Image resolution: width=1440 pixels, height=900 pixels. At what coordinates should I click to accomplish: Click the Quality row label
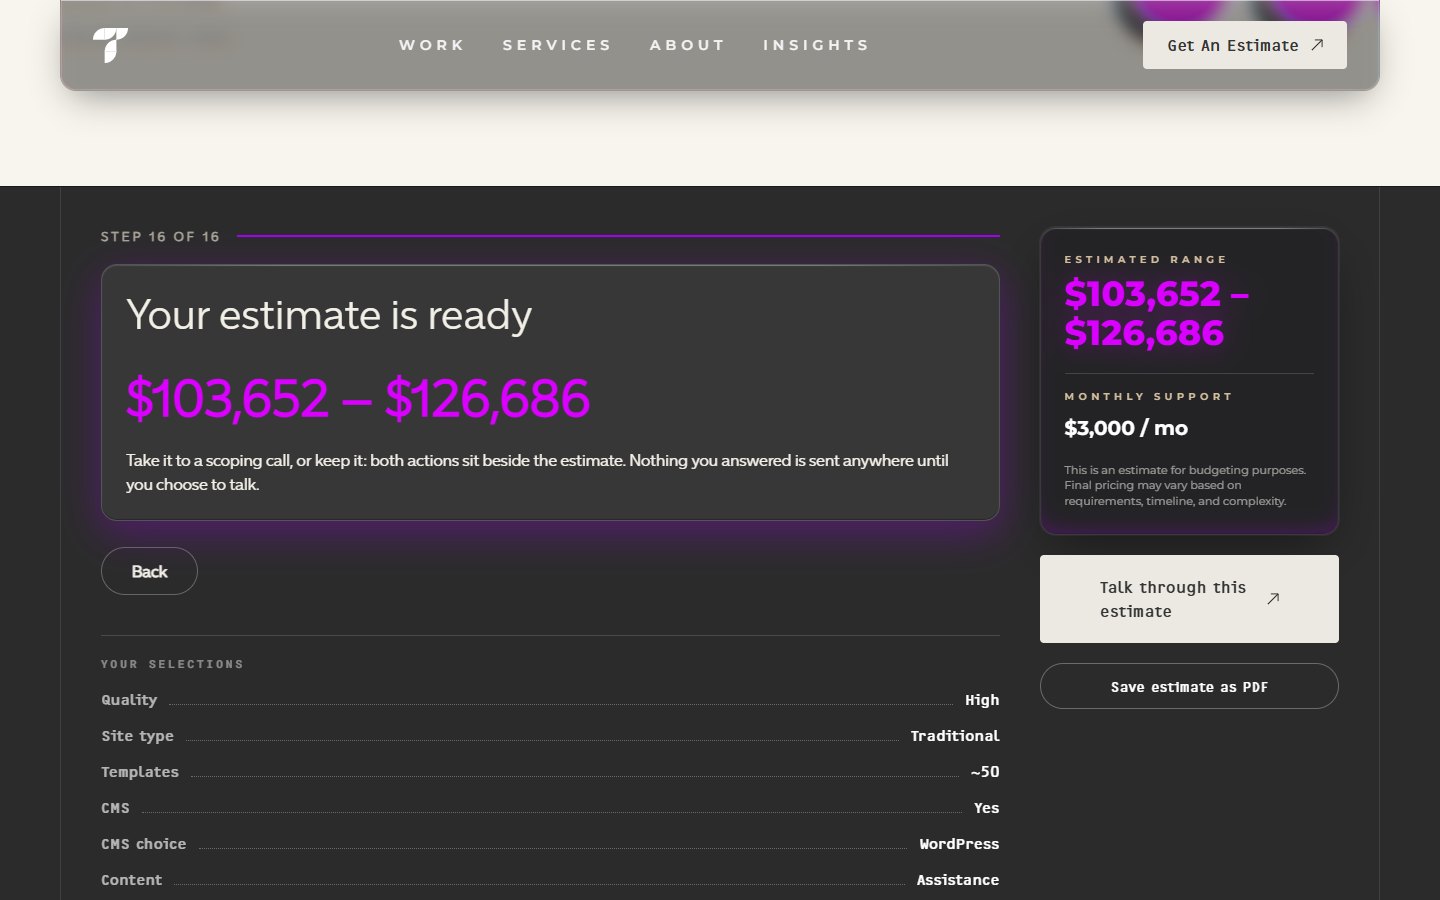tap(129, 700)
